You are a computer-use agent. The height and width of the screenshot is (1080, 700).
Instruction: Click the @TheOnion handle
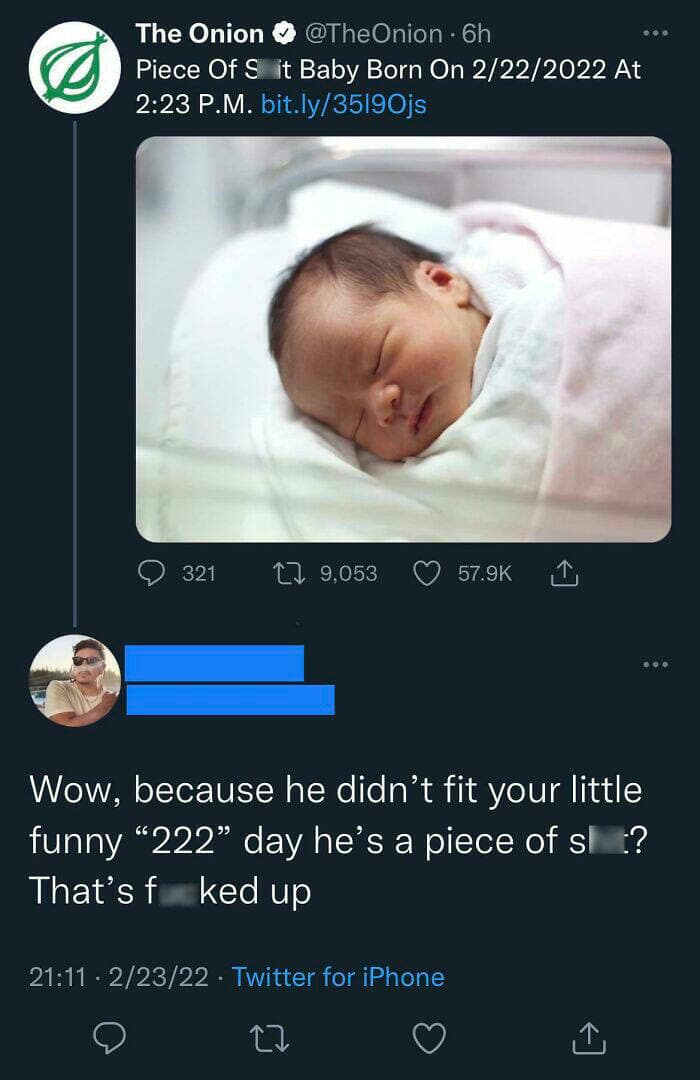371,34
